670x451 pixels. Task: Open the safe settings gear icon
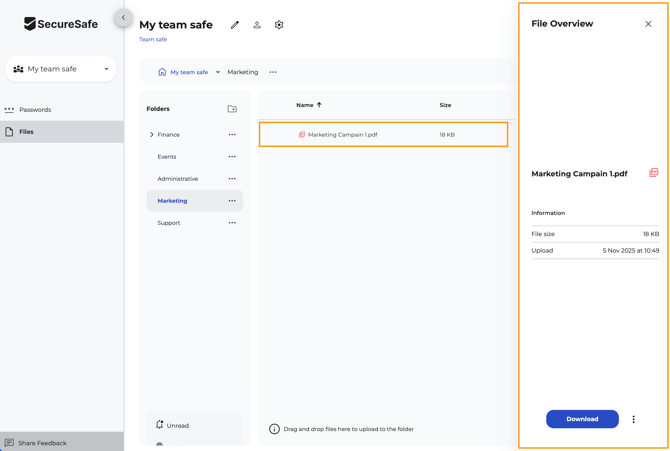tap(279, 25)
